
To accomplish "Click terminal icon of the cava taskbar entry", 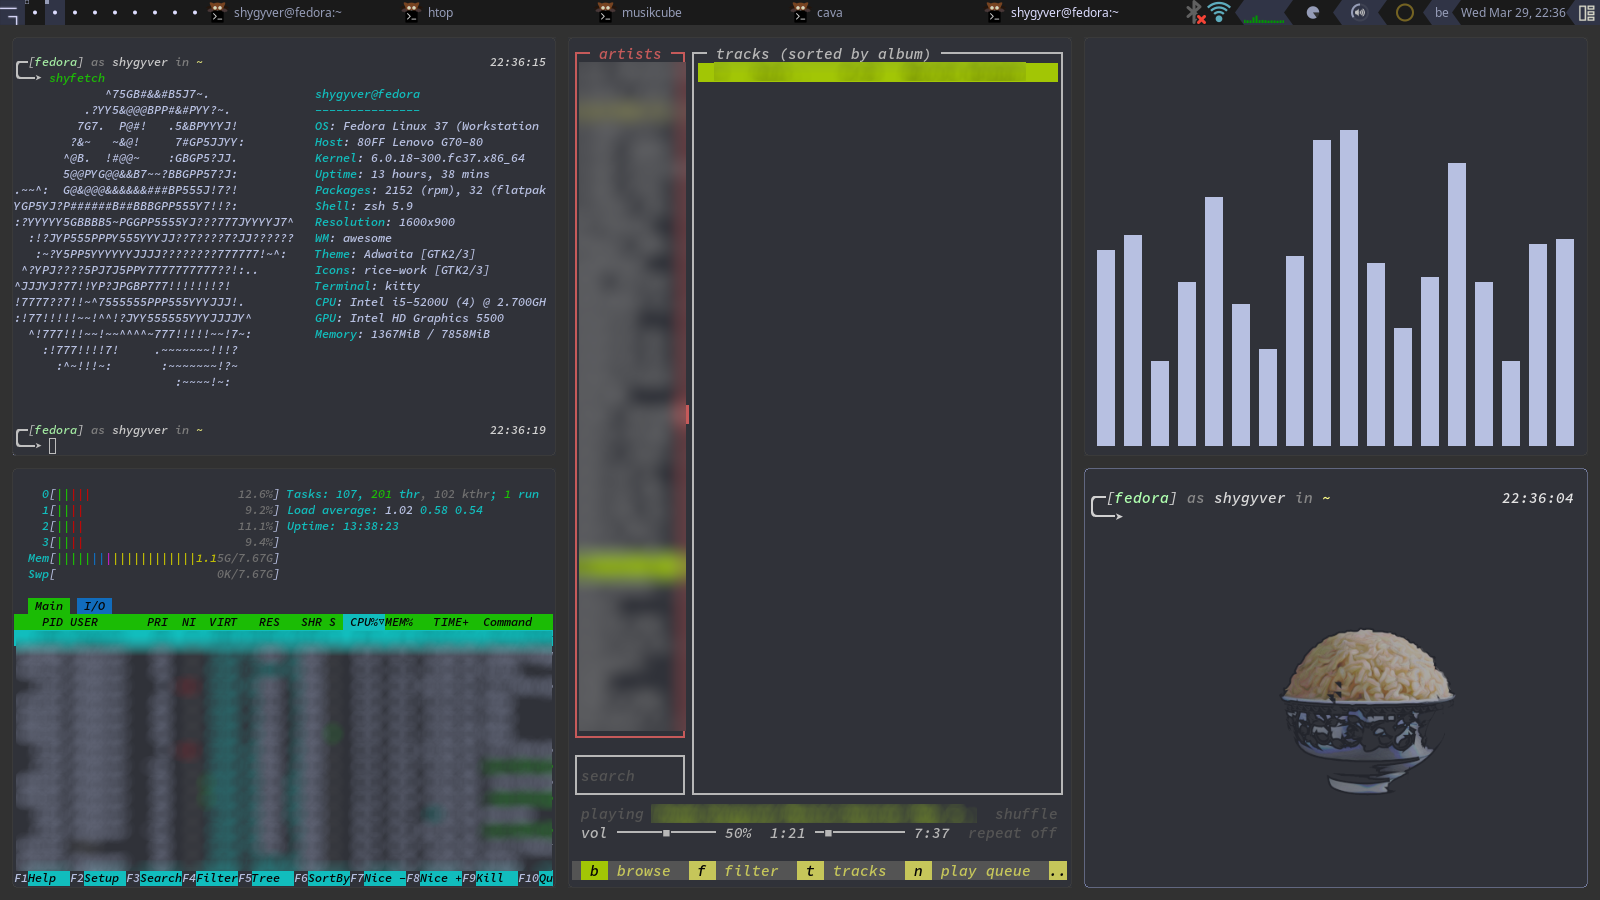I will (800, 12).
